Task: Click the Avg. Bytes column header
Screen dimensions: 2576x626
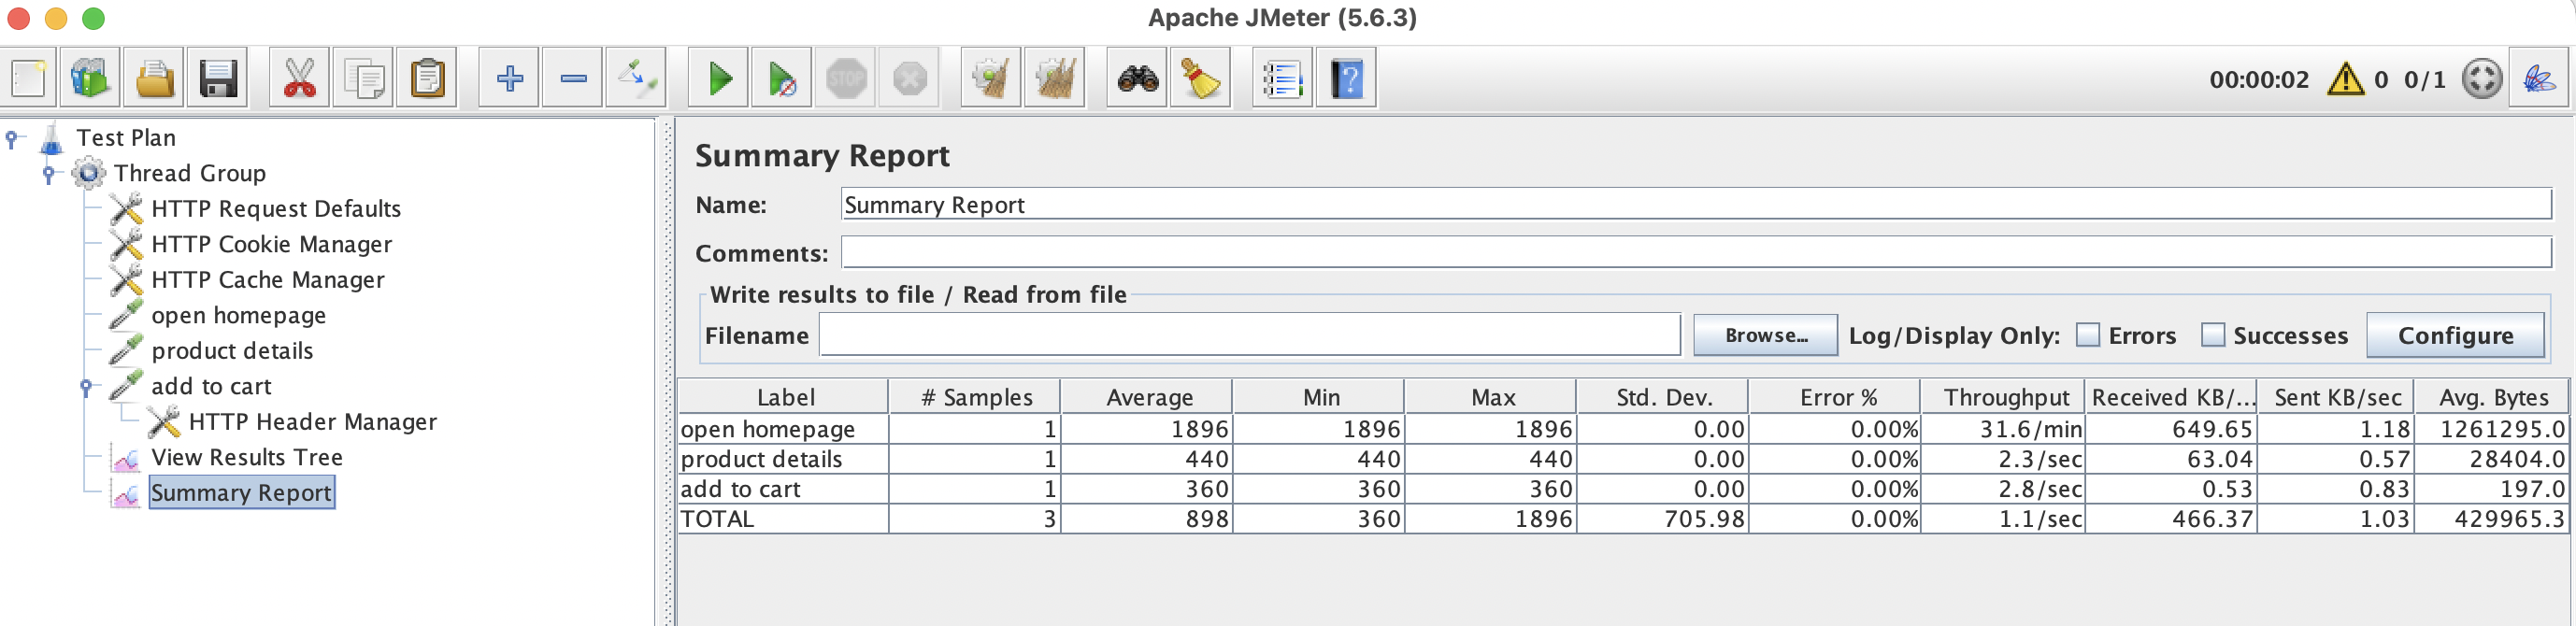Action: (2492, 397)
